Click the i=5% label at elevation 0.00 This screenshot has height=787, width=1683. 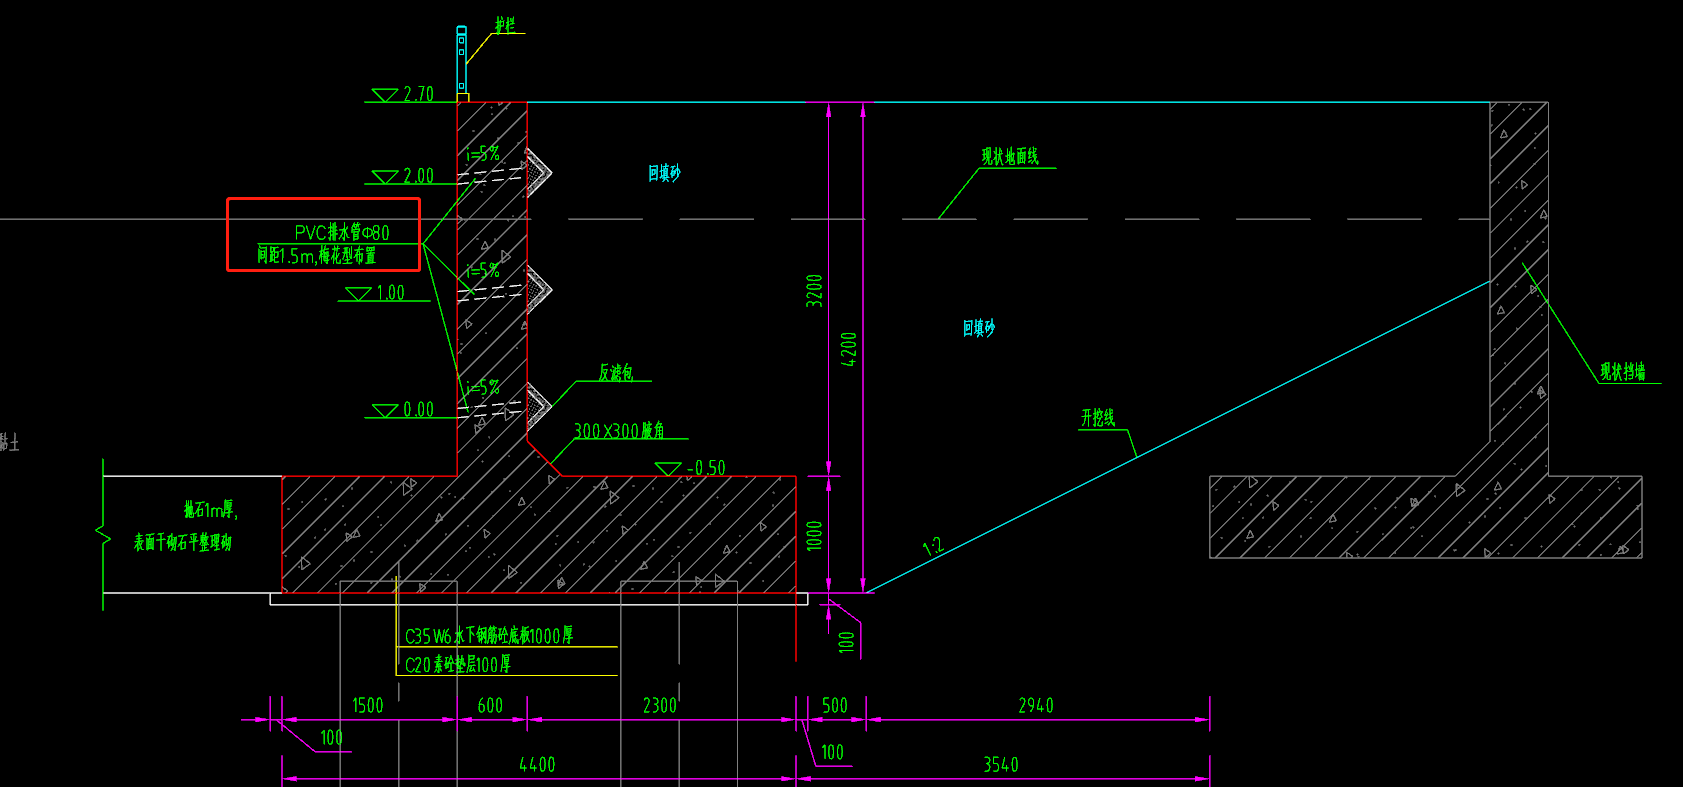[483, 388]
